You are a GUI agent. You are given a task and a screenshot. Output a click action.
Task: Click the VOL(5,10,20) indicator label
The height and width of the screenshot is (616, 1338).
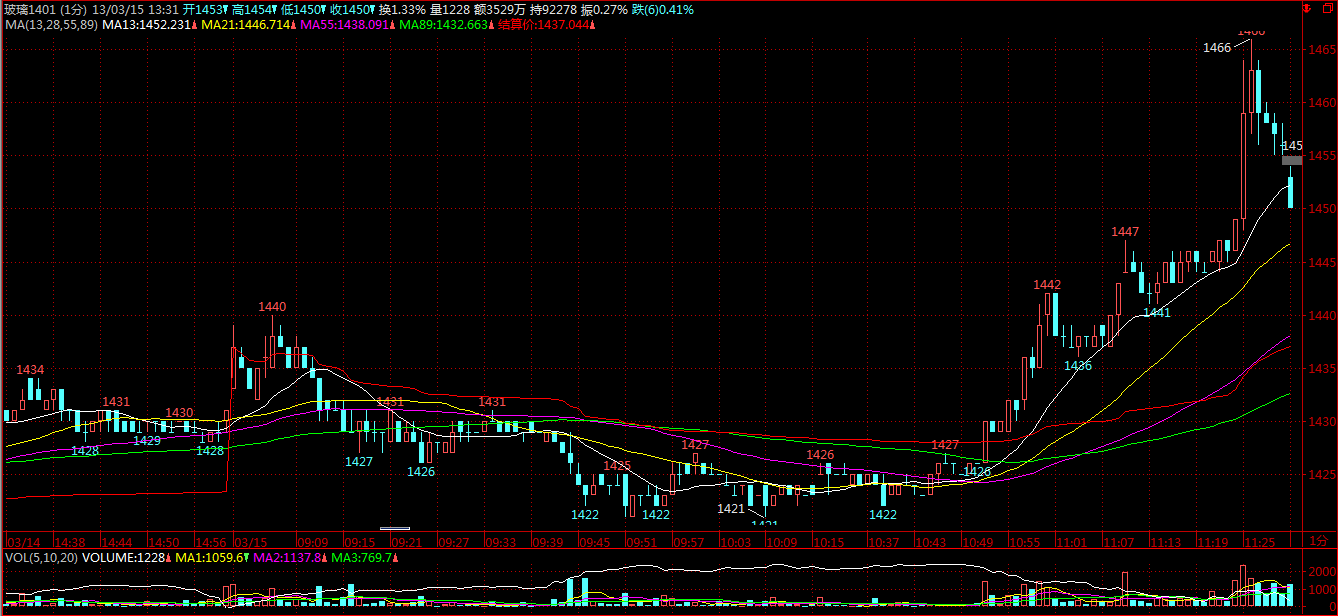[41, 557]
